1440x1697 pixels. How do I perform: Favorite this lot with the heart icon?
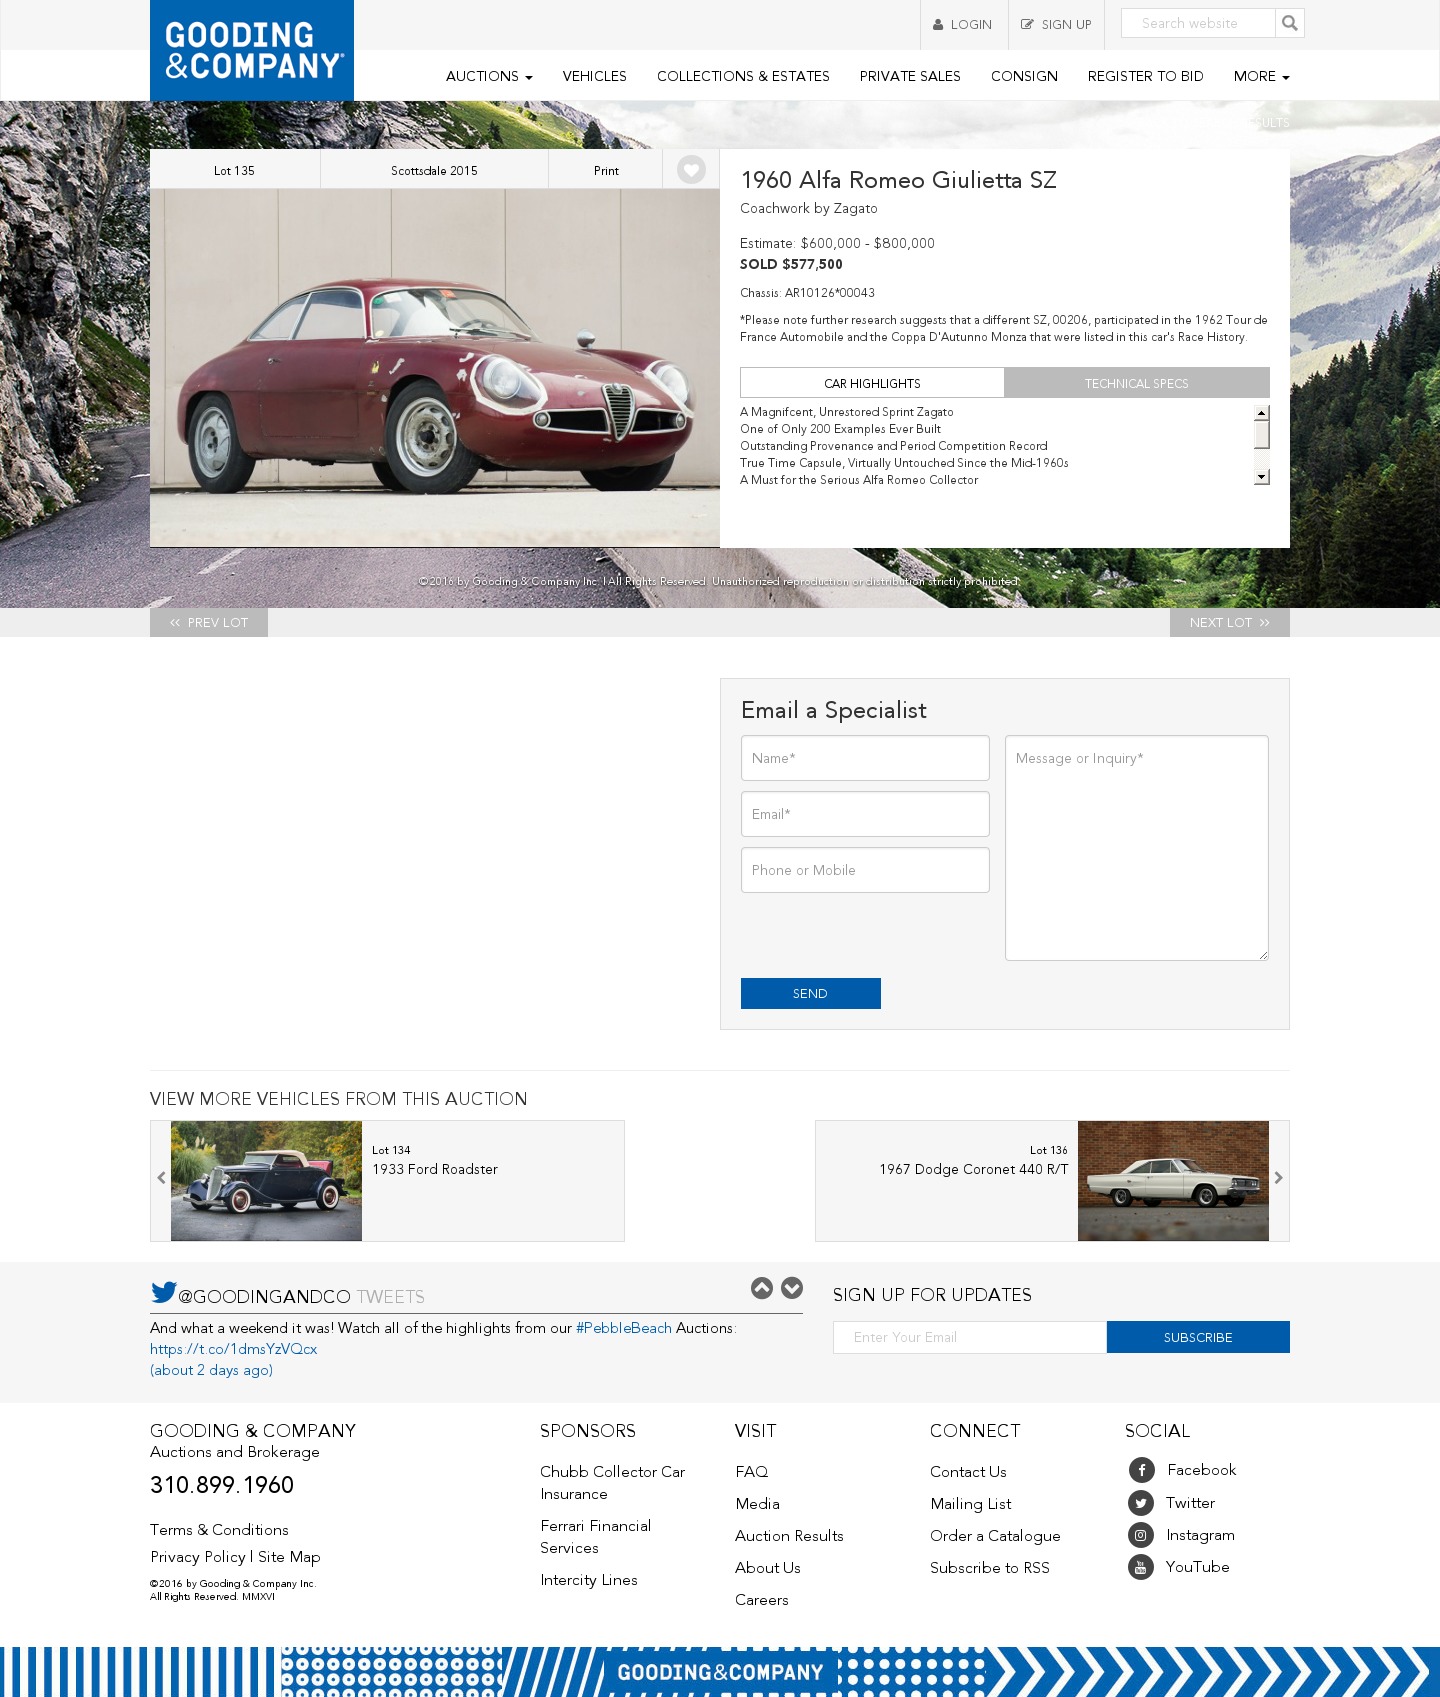point(691,170)
